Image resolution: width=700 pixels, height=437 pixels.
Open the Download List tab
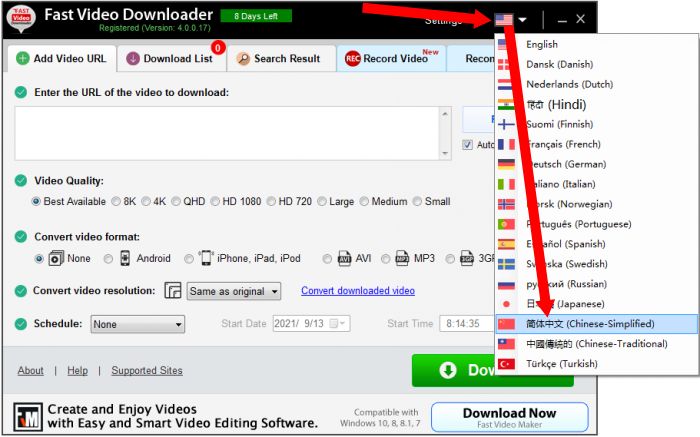coord(171,58)
